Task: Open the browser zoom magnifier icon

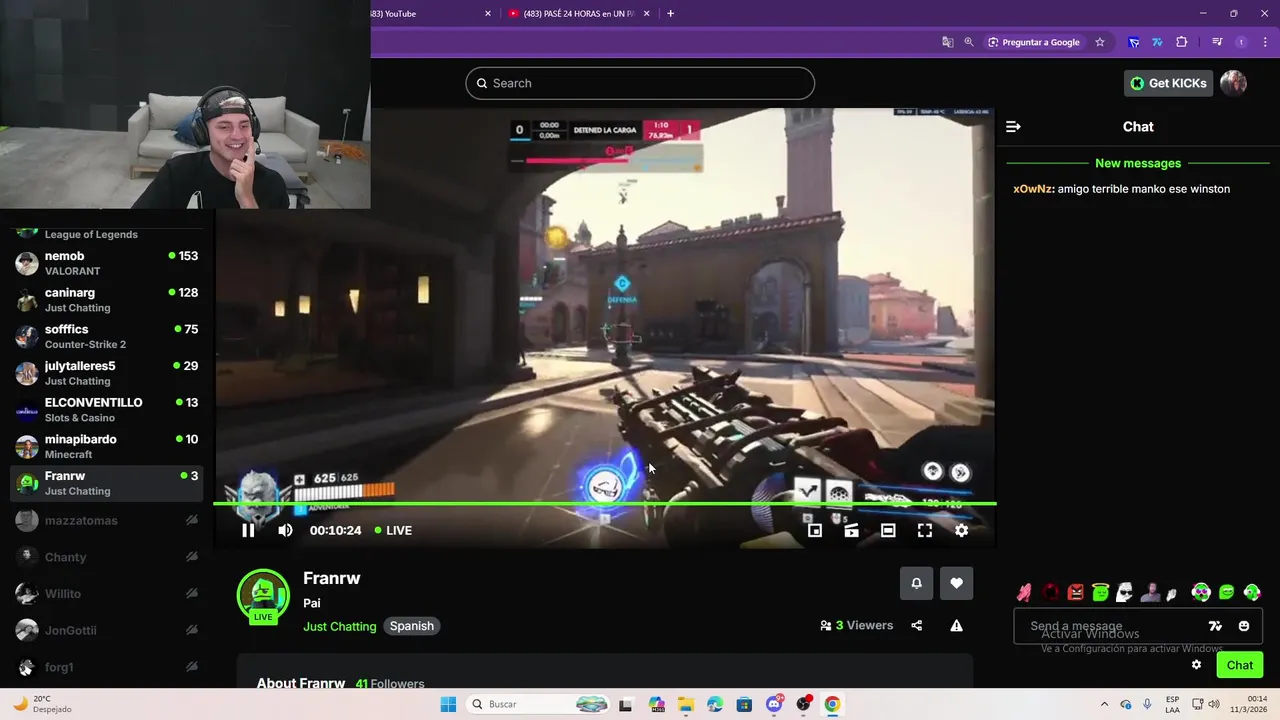Action: 969,42
